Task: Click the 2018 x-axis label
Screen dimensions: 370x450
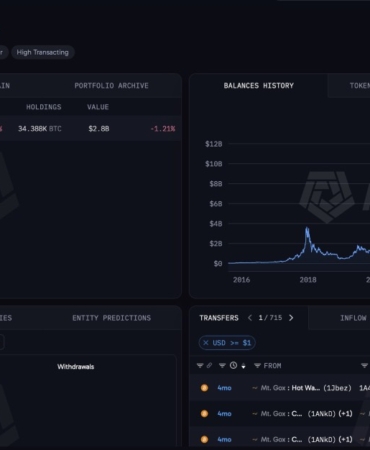Action: click(x=308, y=280)
